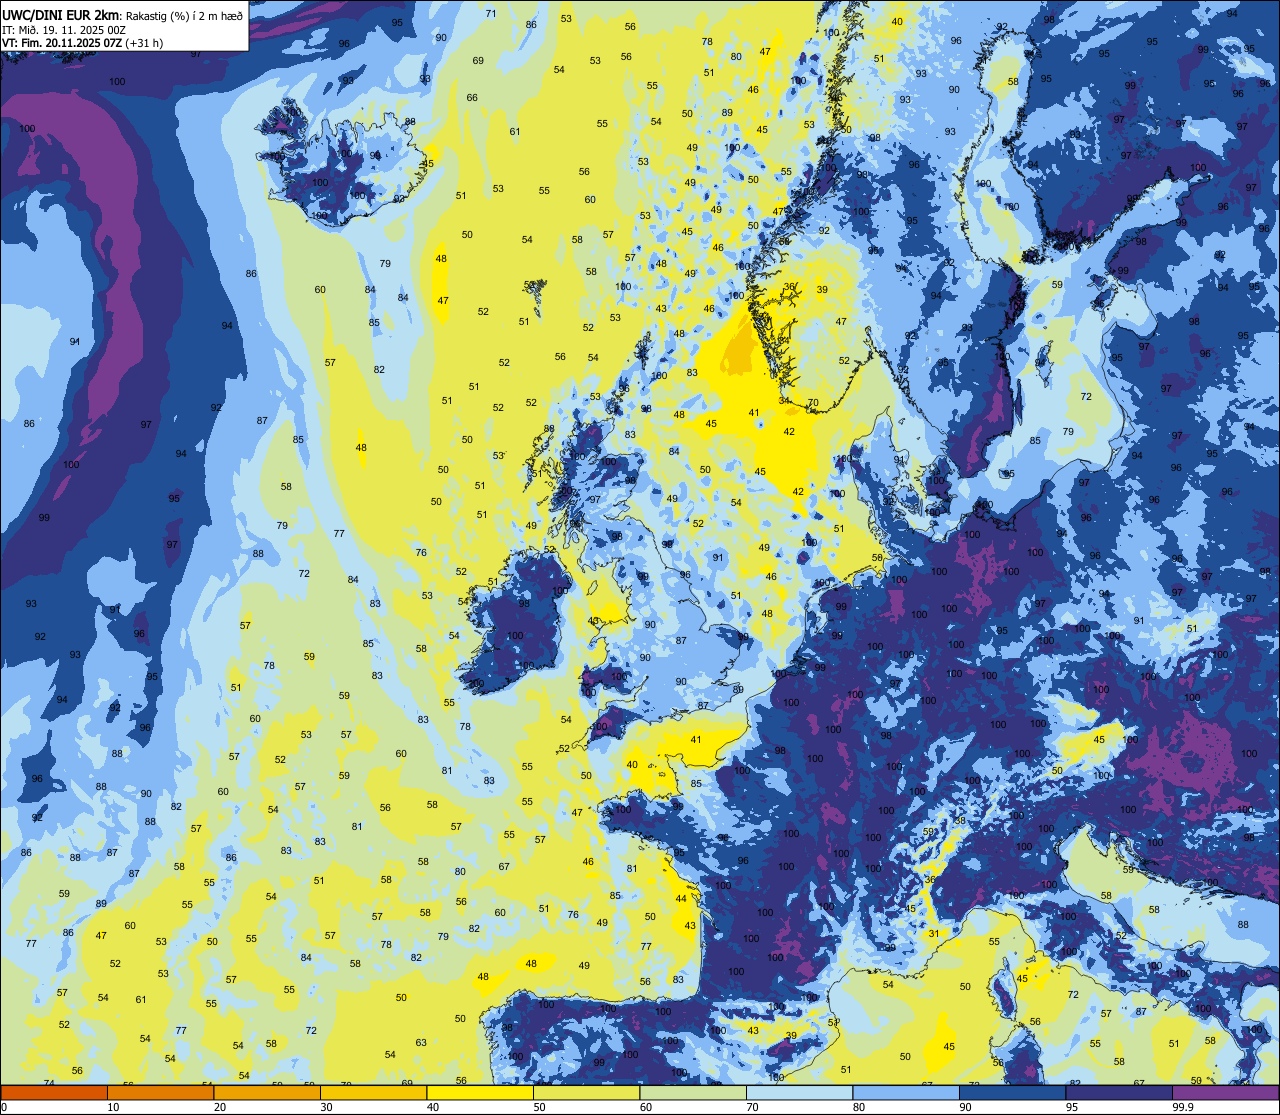Click the '40' tick label on the legend
Screen dimensions: 1280x1115
point(432,1107)
